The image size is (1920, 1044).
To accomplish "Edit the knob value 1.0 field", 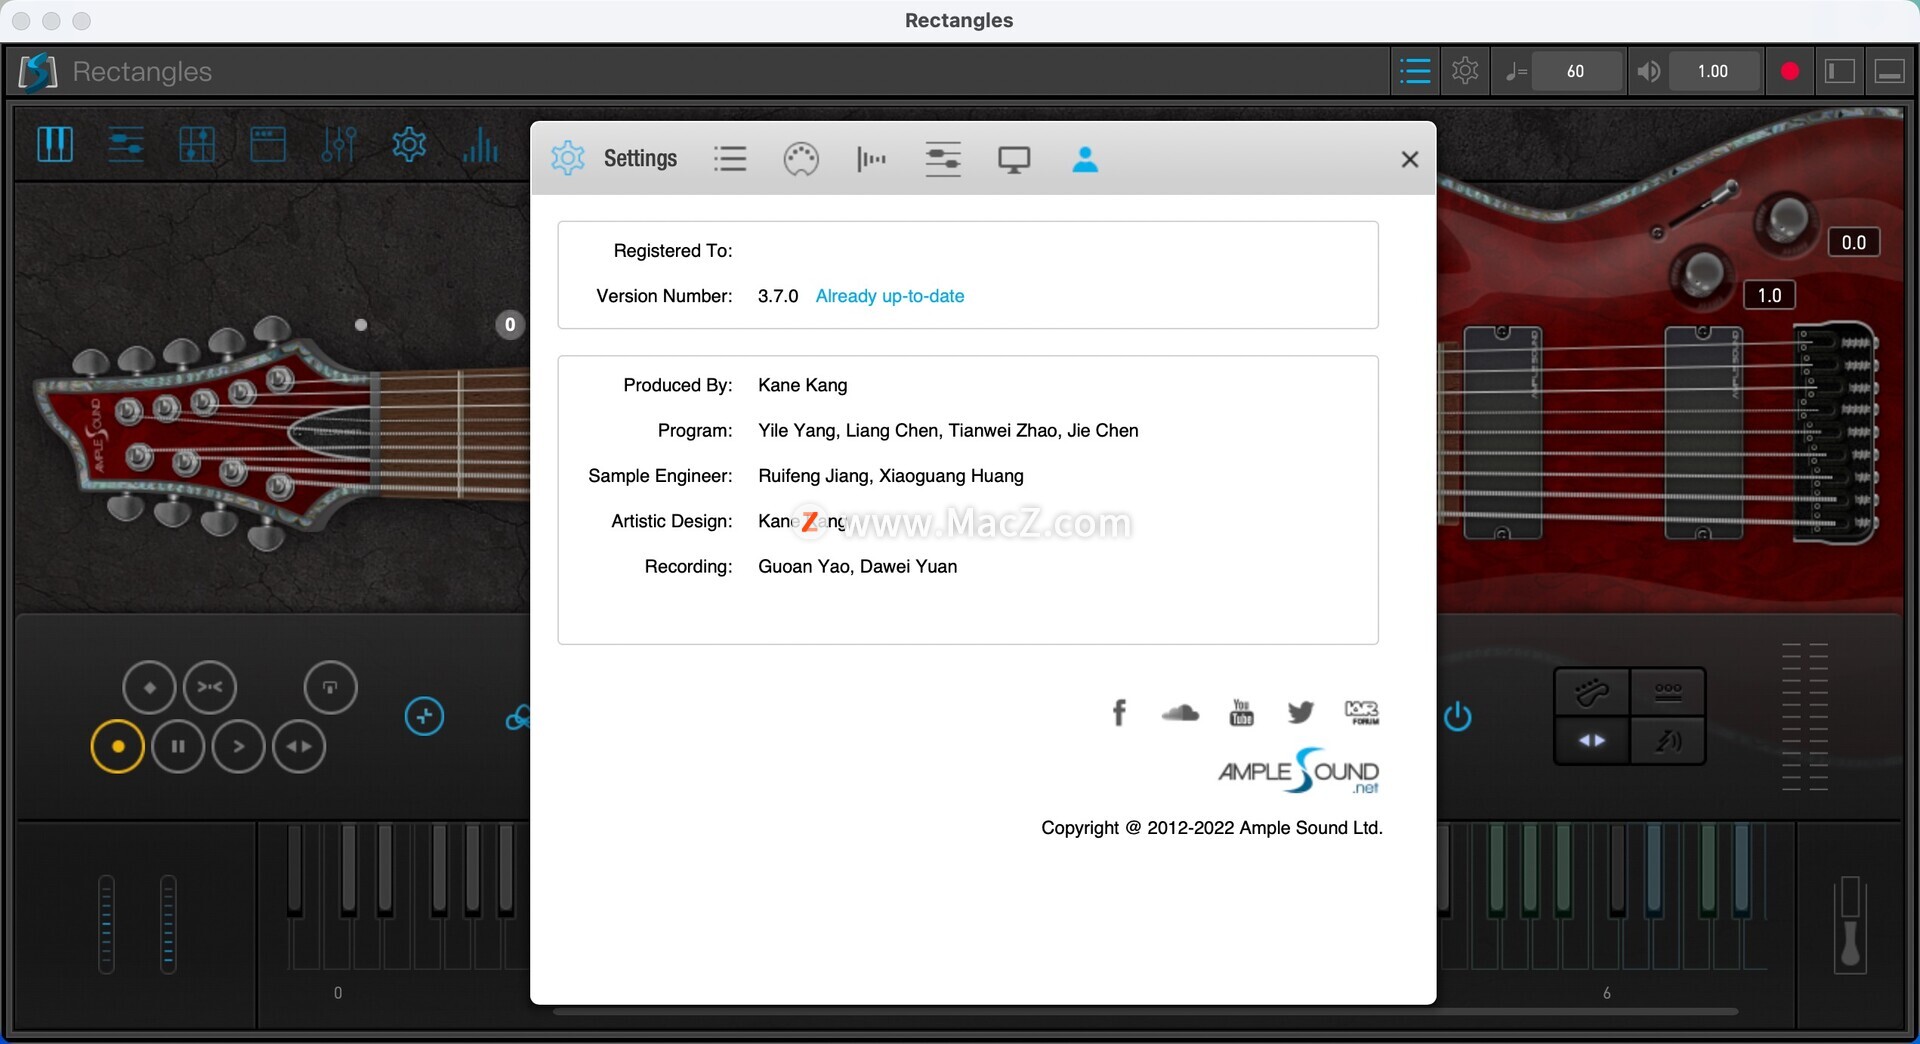I will tap(1769, 295).
